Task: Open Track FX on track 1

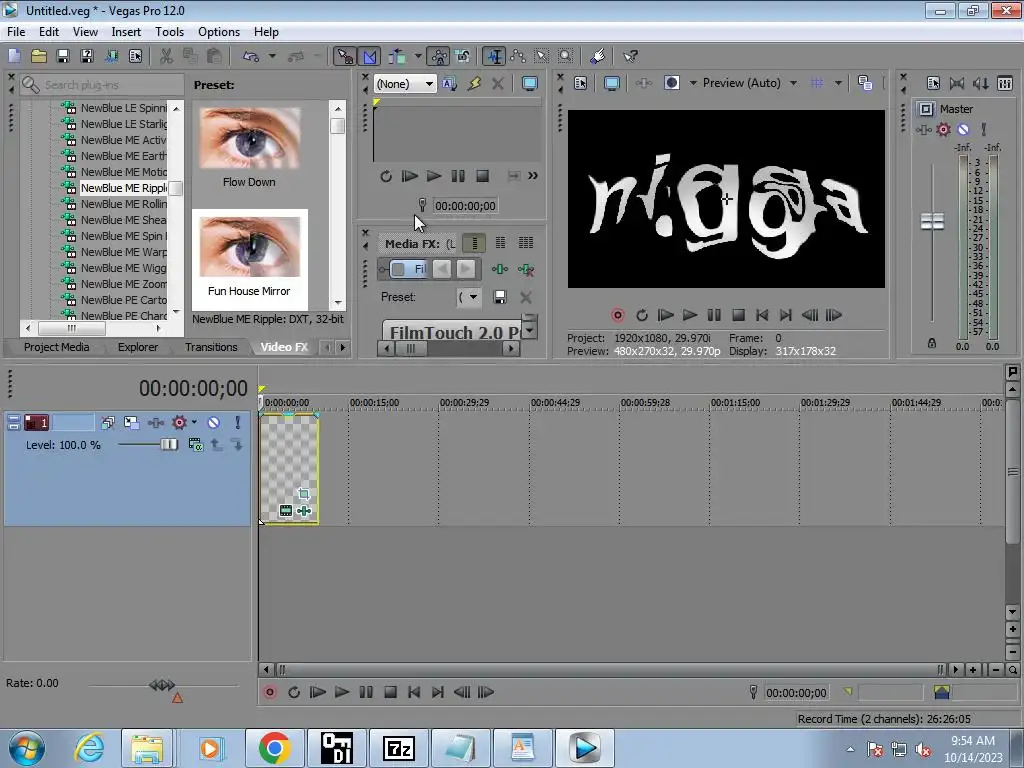Action: (x=156, y=423)
